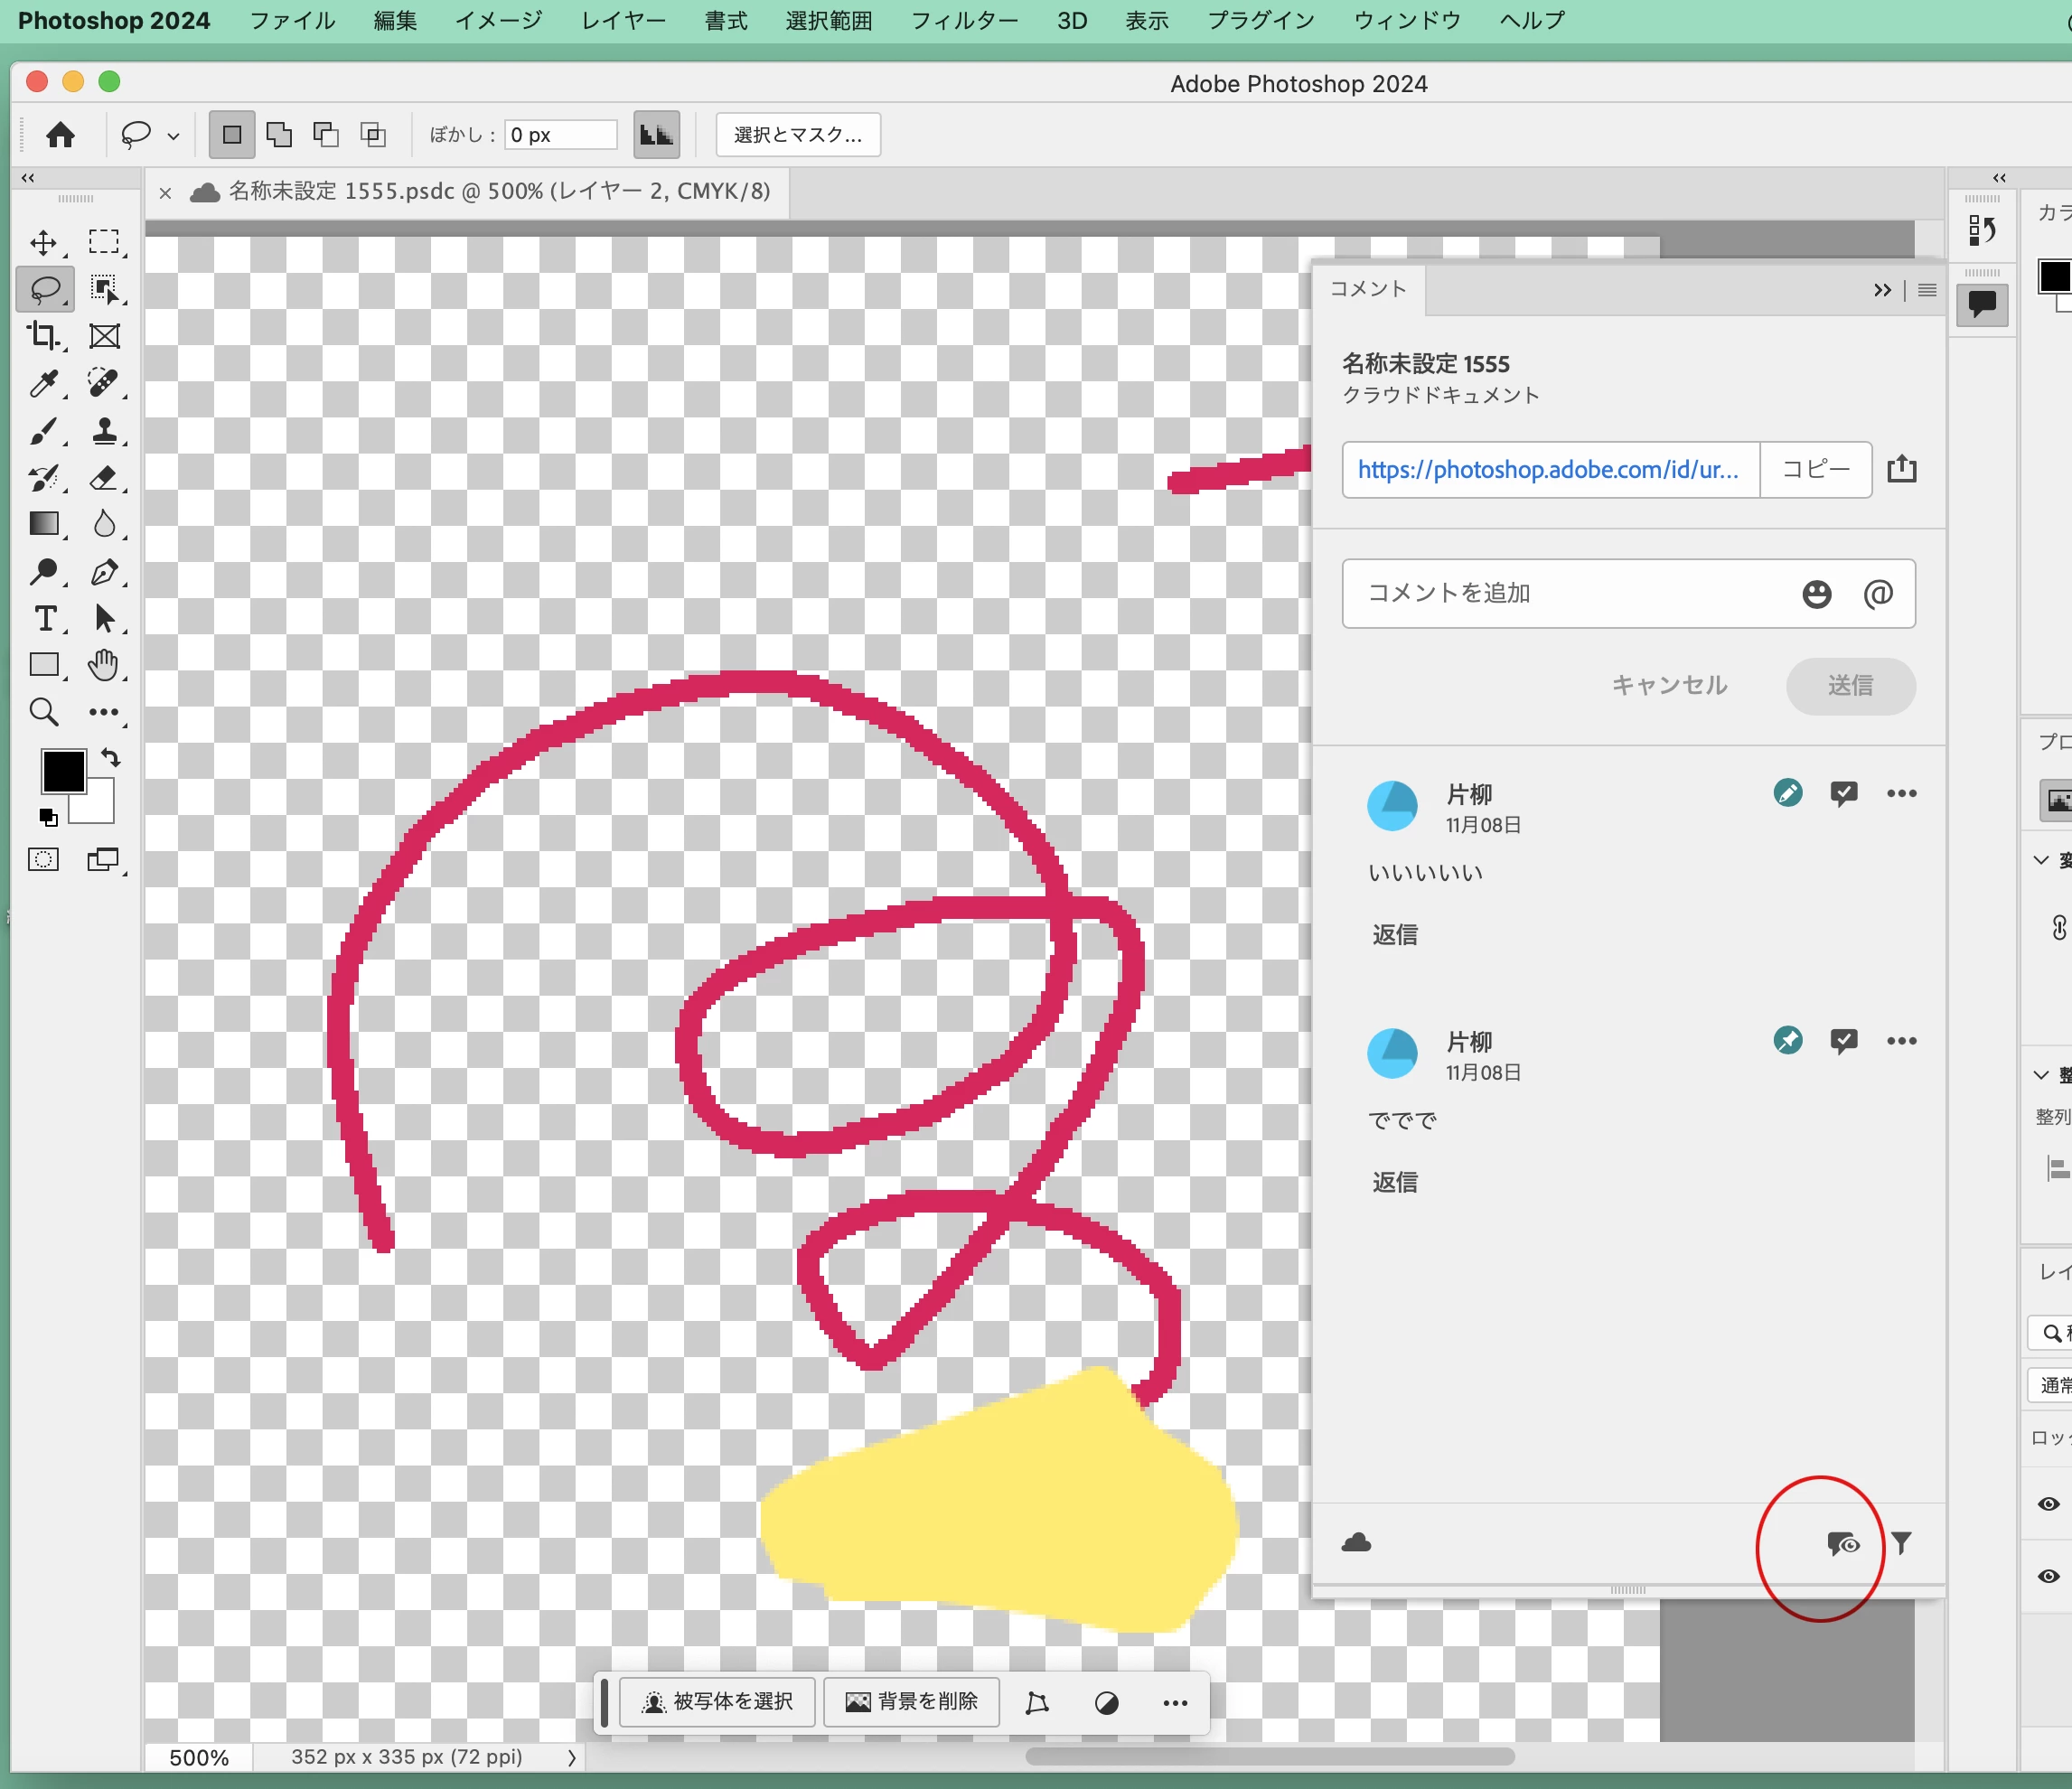Toggle comment annotation visibility eye icon

[1843, 1544]
